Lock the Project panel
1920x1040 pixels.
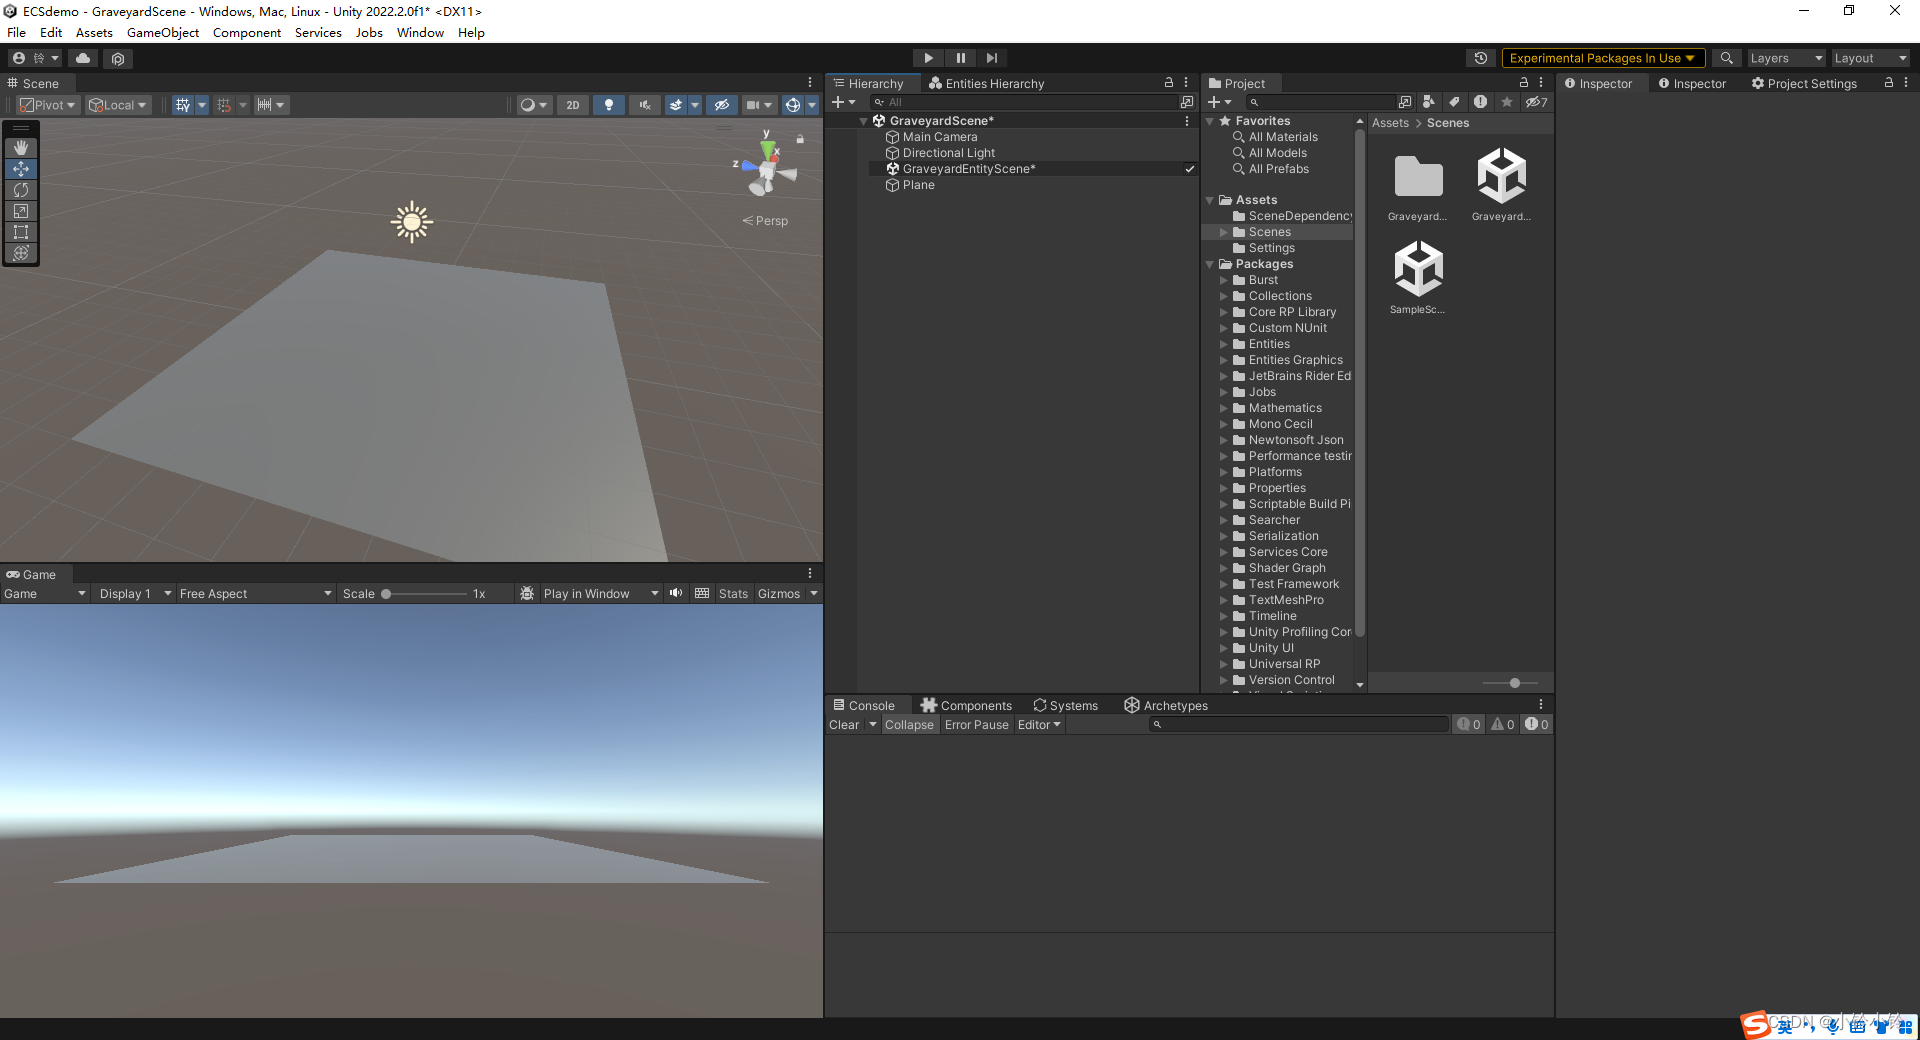click(1524, 83)
